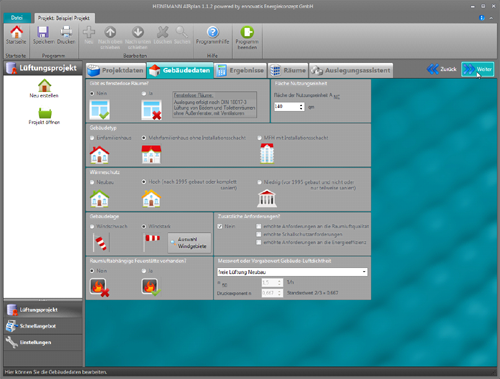Open the Datei menu
This screenshot has height=379, width=500.
17,18
